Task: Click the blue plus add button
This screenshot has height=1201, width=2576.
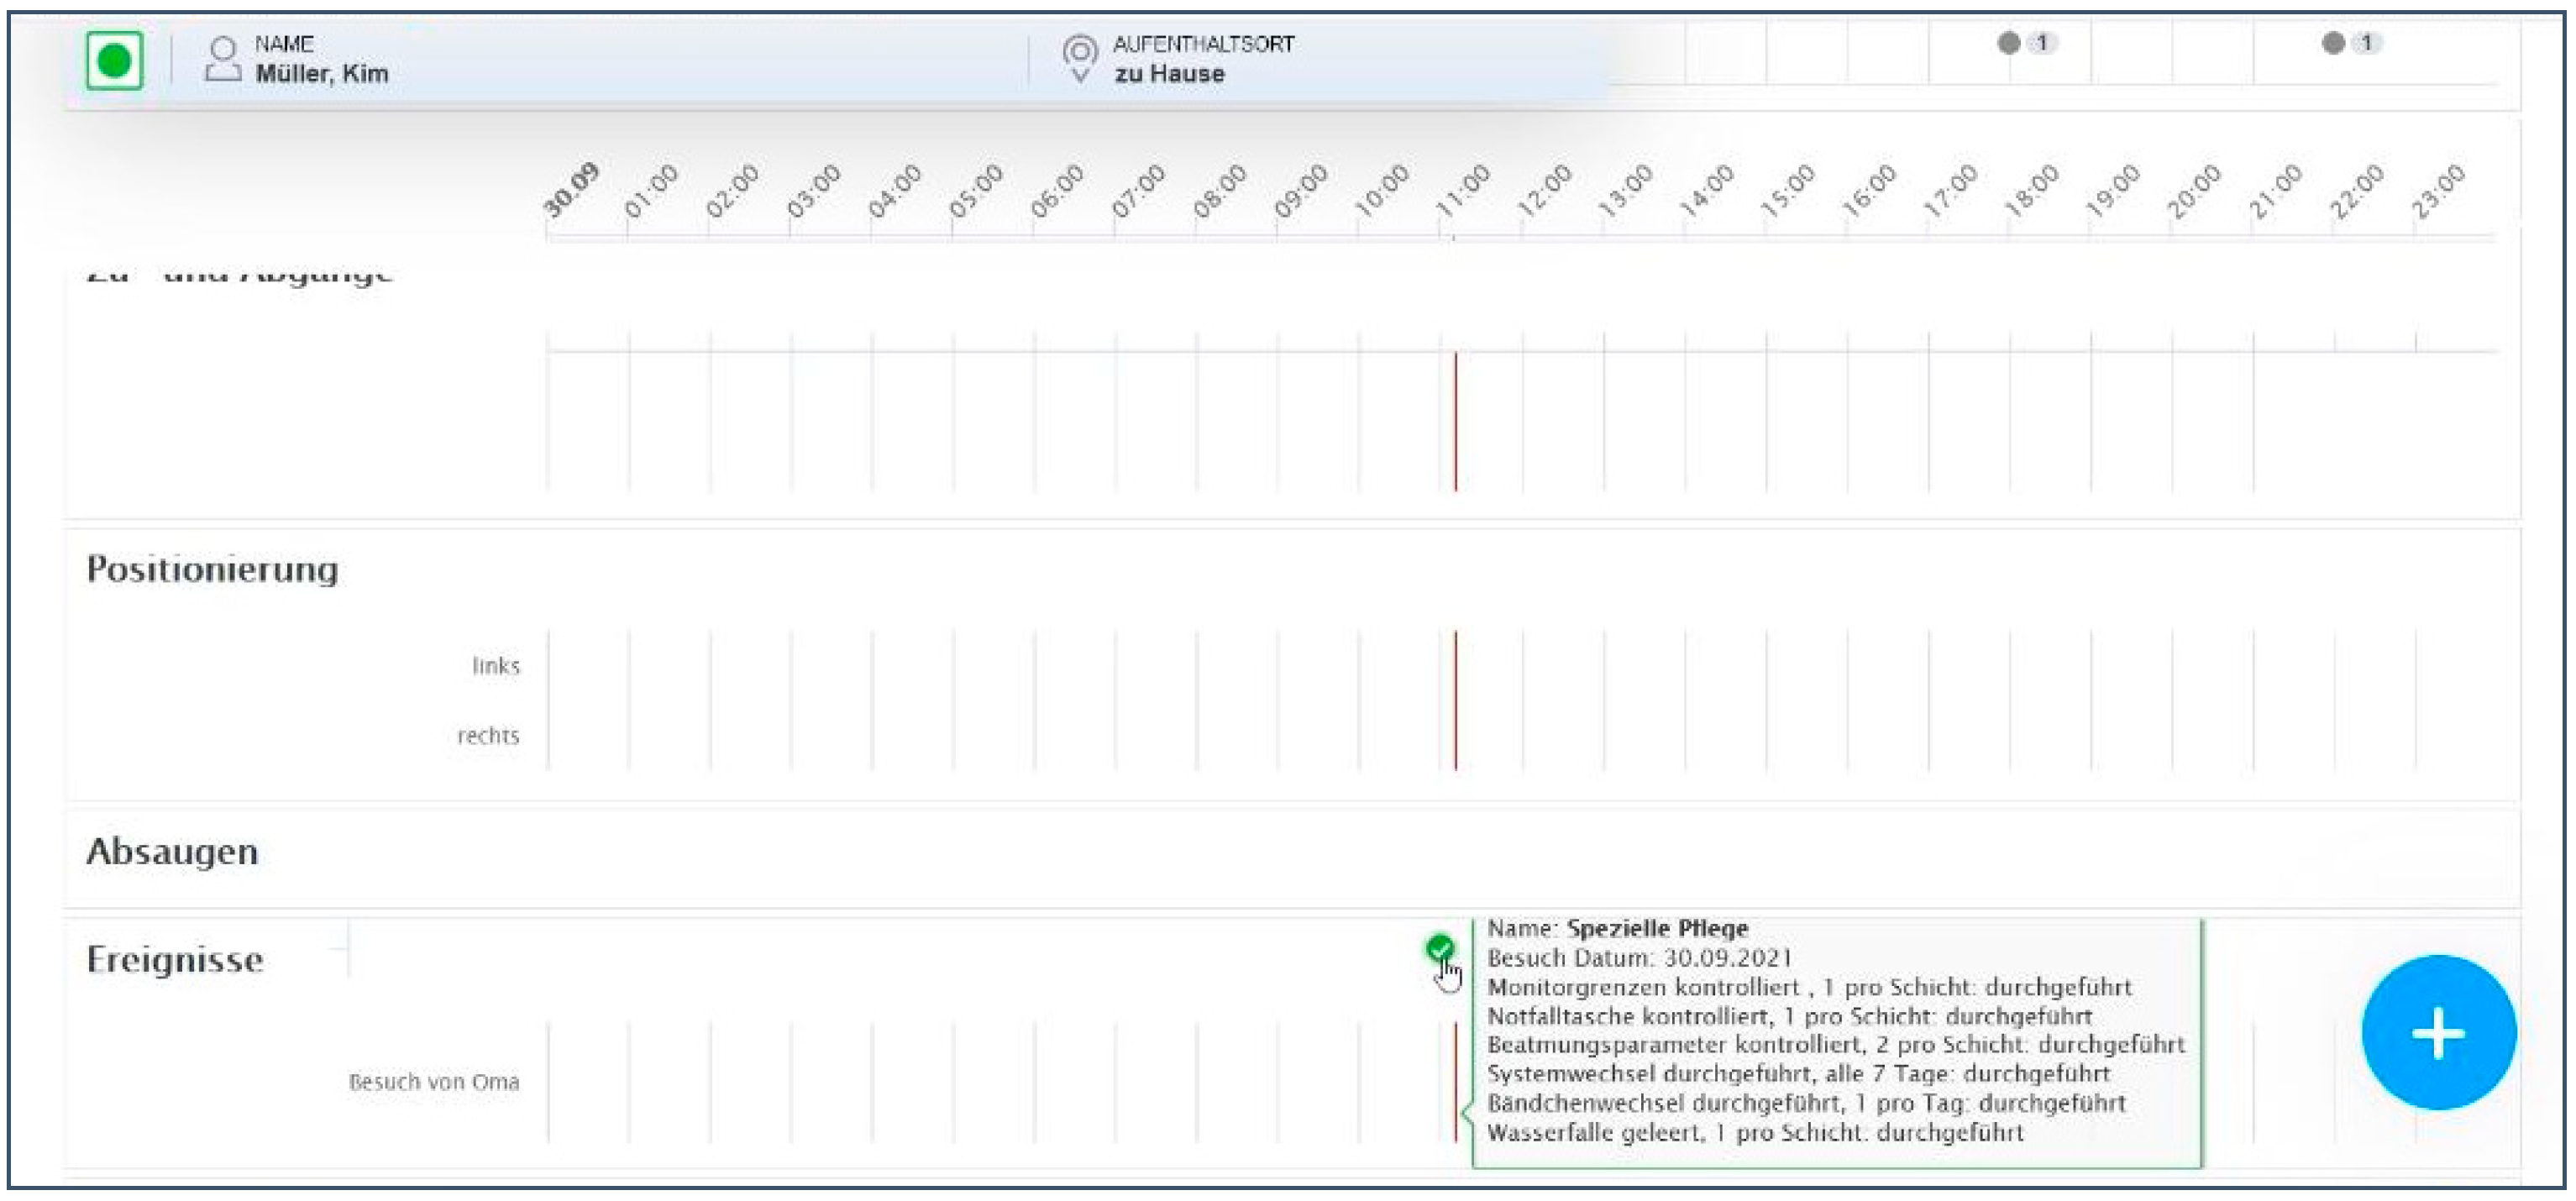Action: click(x=2438, y=1033)
